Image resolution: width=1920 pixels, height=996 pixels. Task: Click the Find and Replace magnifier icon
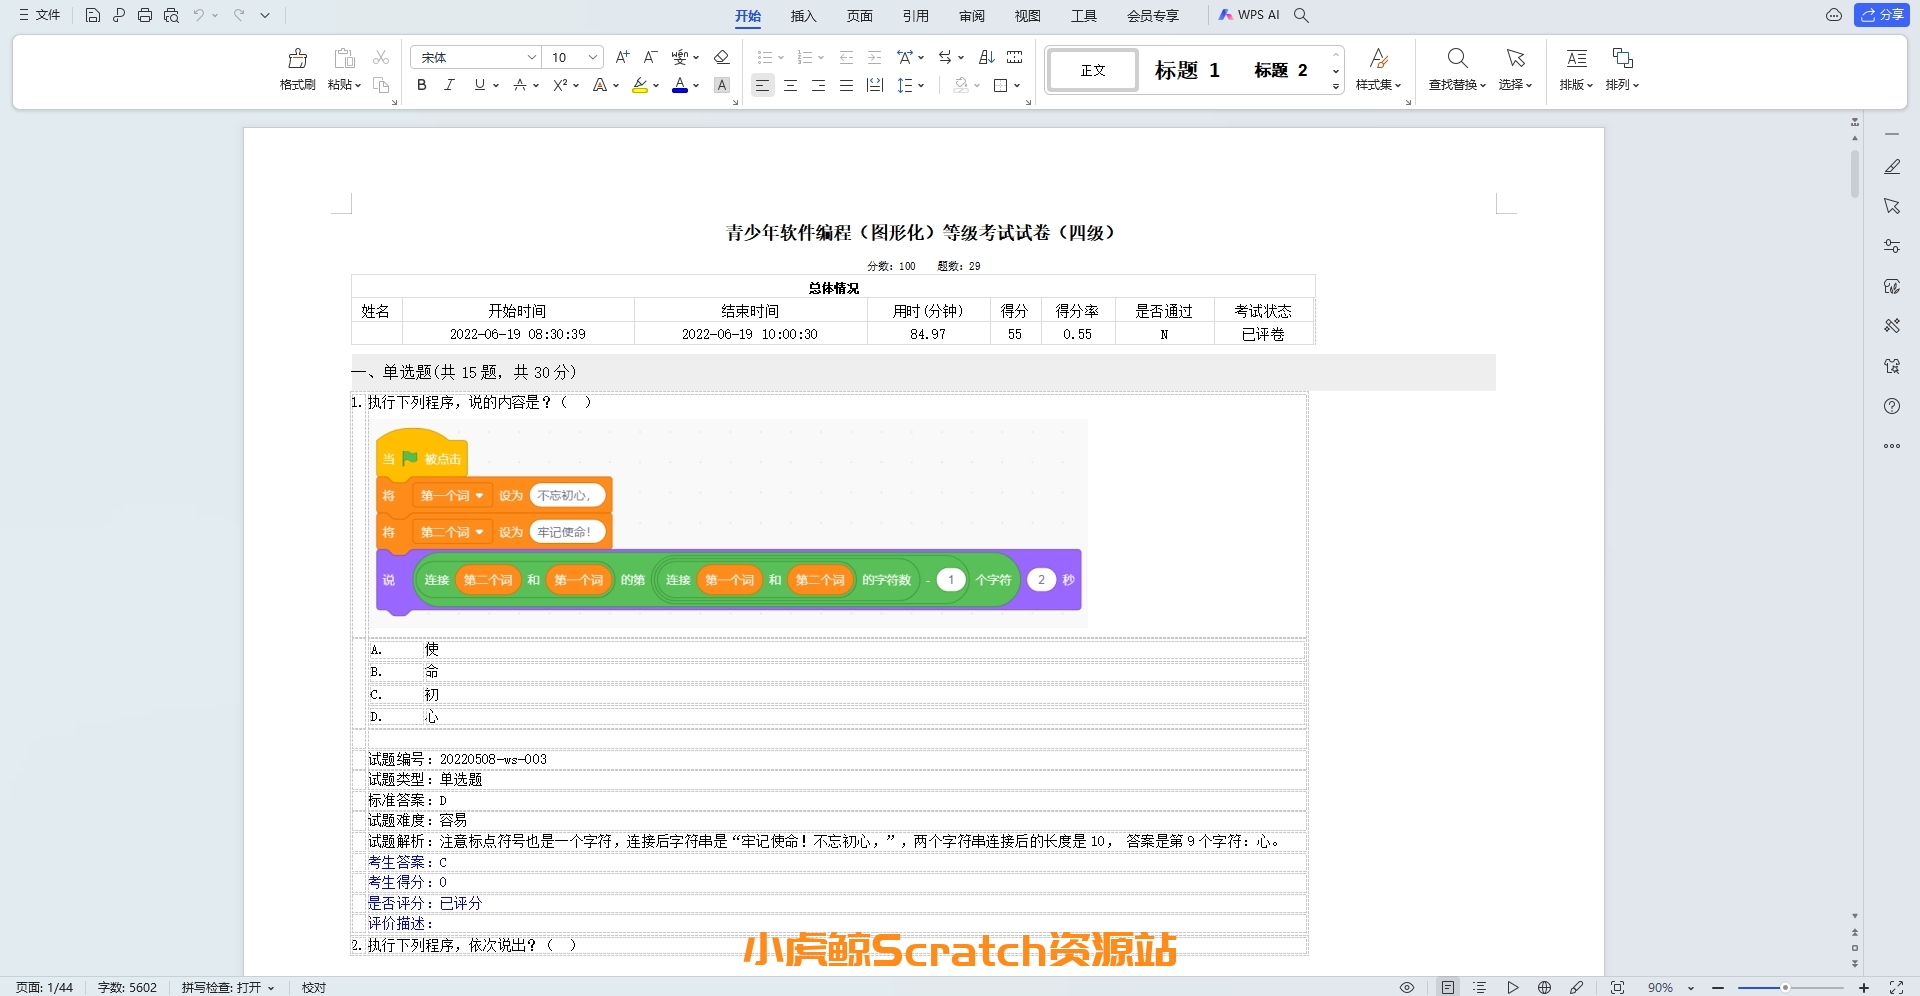[1457, 58]
